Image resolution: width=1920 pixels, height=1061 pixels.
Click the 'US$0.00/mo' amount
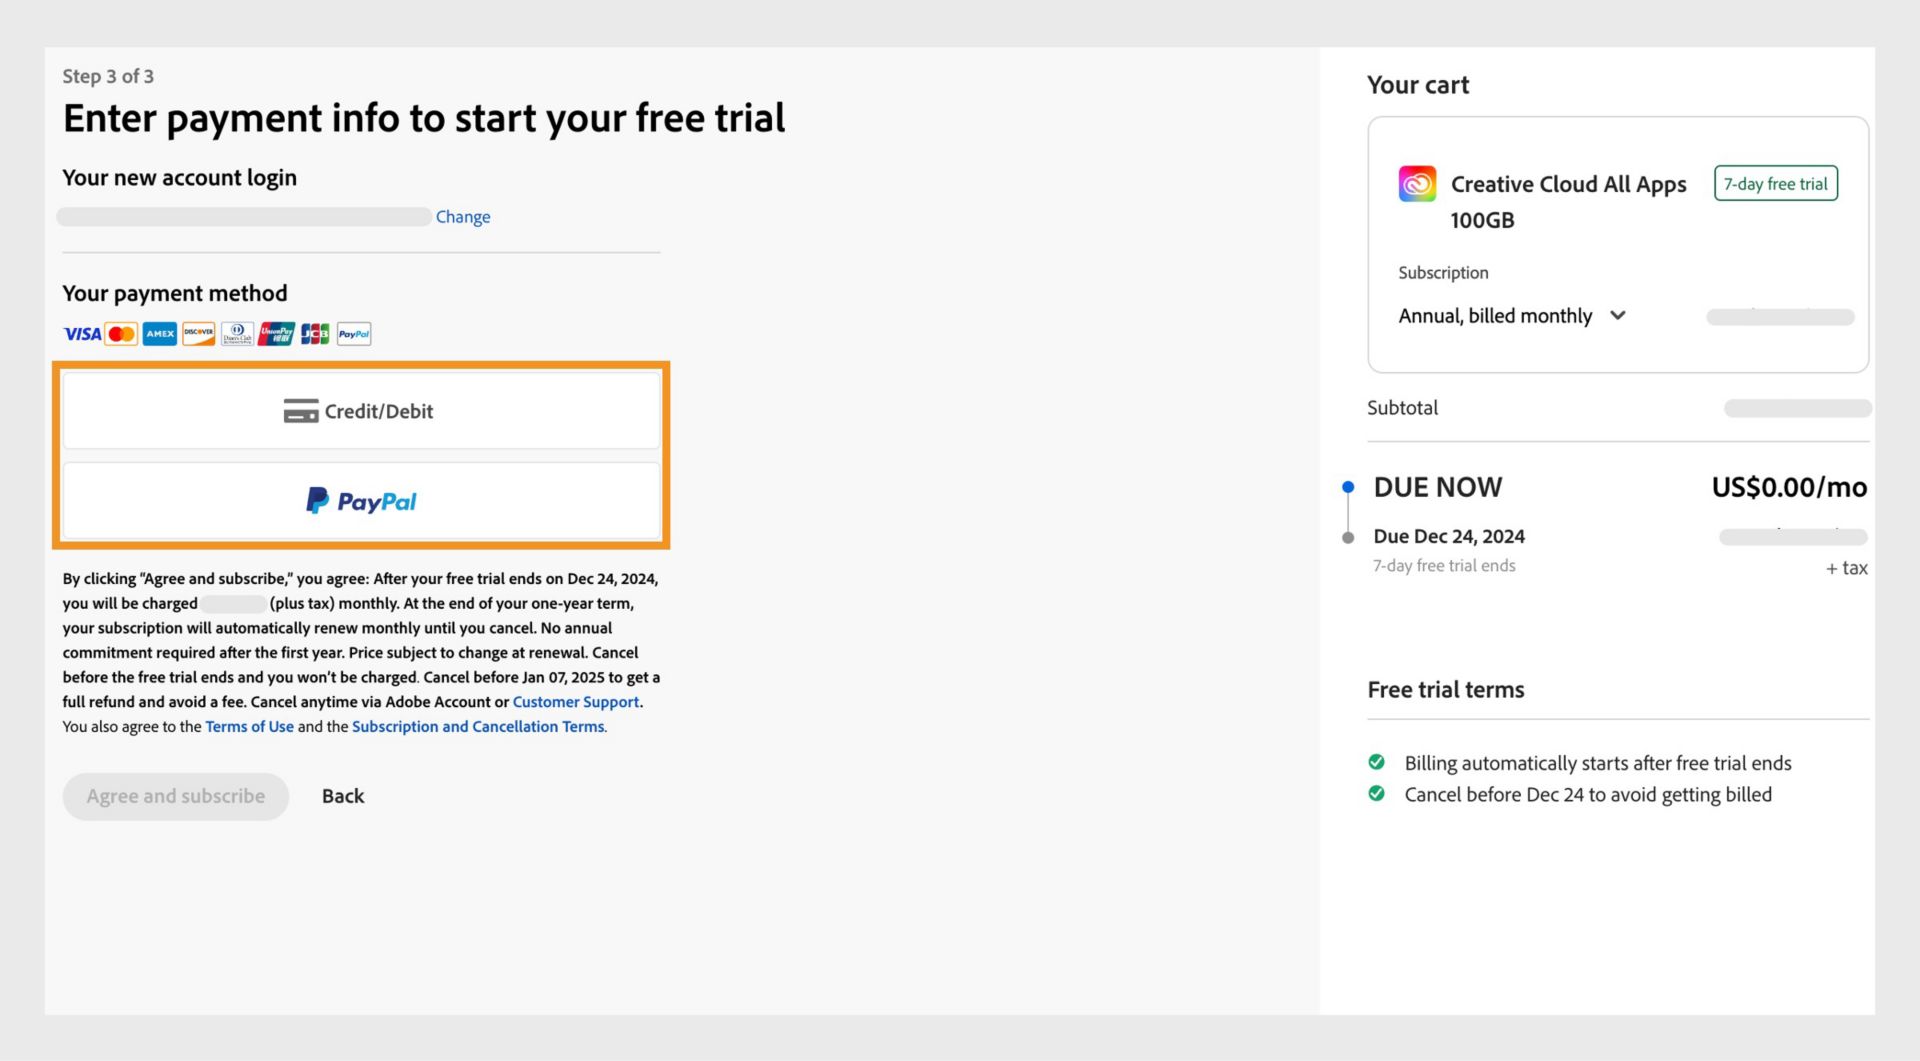coord(1789,487)
